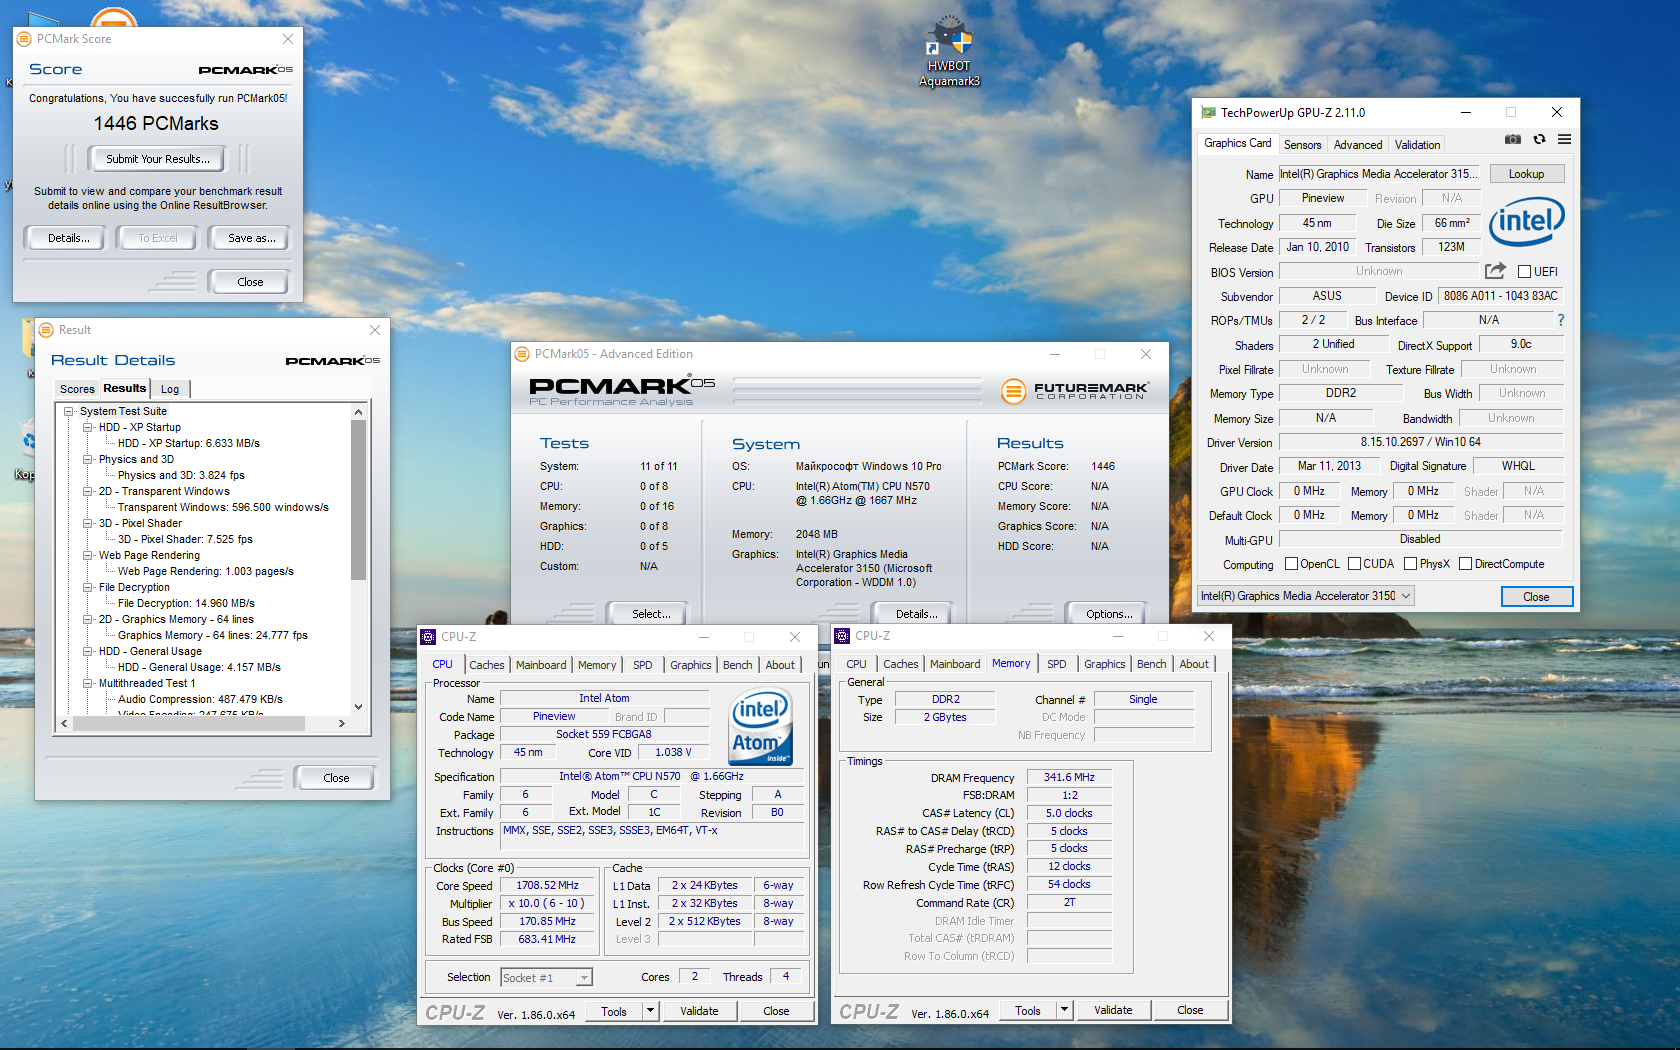Viewport: 1680px width, 1050px height.
Task: Click scroll-right arrow in Result Details tree
Action: (x=341, y=723)
